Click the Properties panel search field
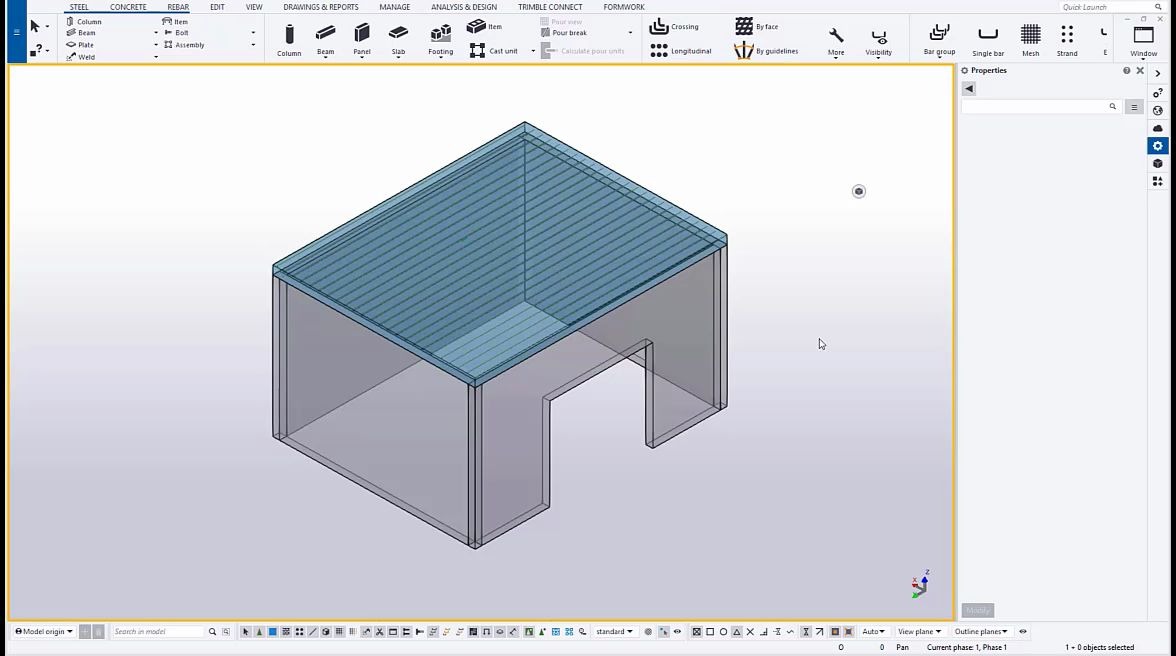 1040,107
